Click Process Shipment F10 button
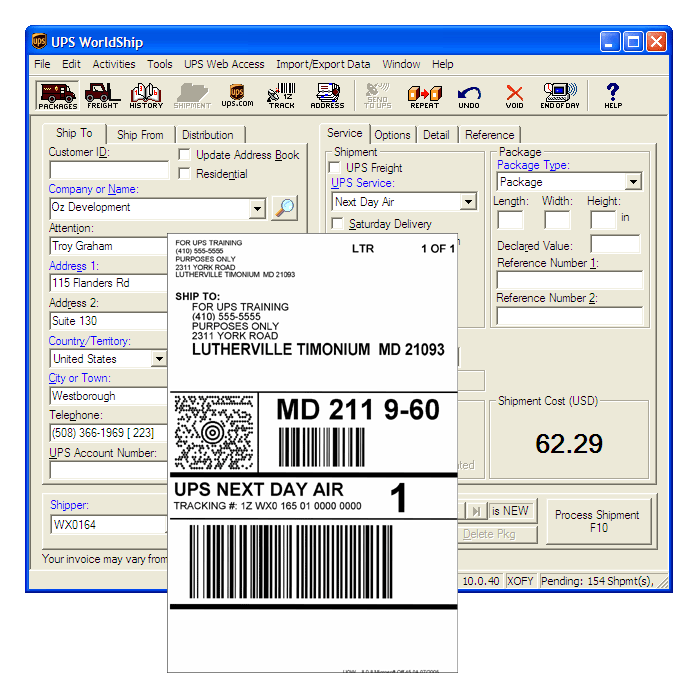 coord(598,521)
